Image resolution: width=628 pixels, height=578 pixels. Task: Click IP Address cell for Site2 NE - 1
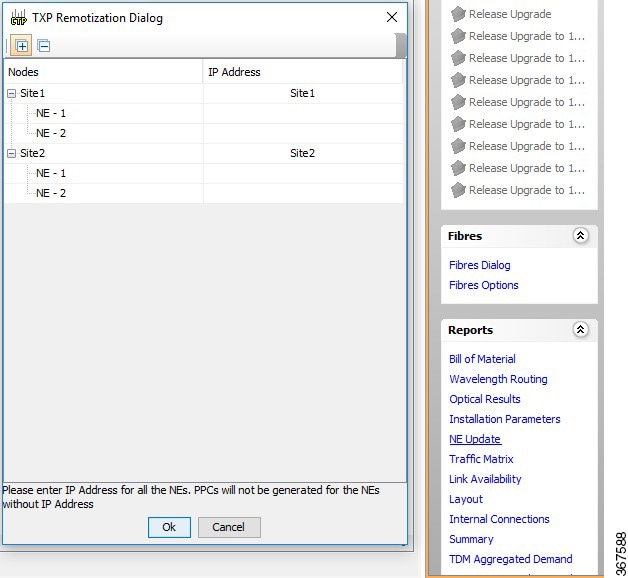pyautogui.click(x=303, y=173)
